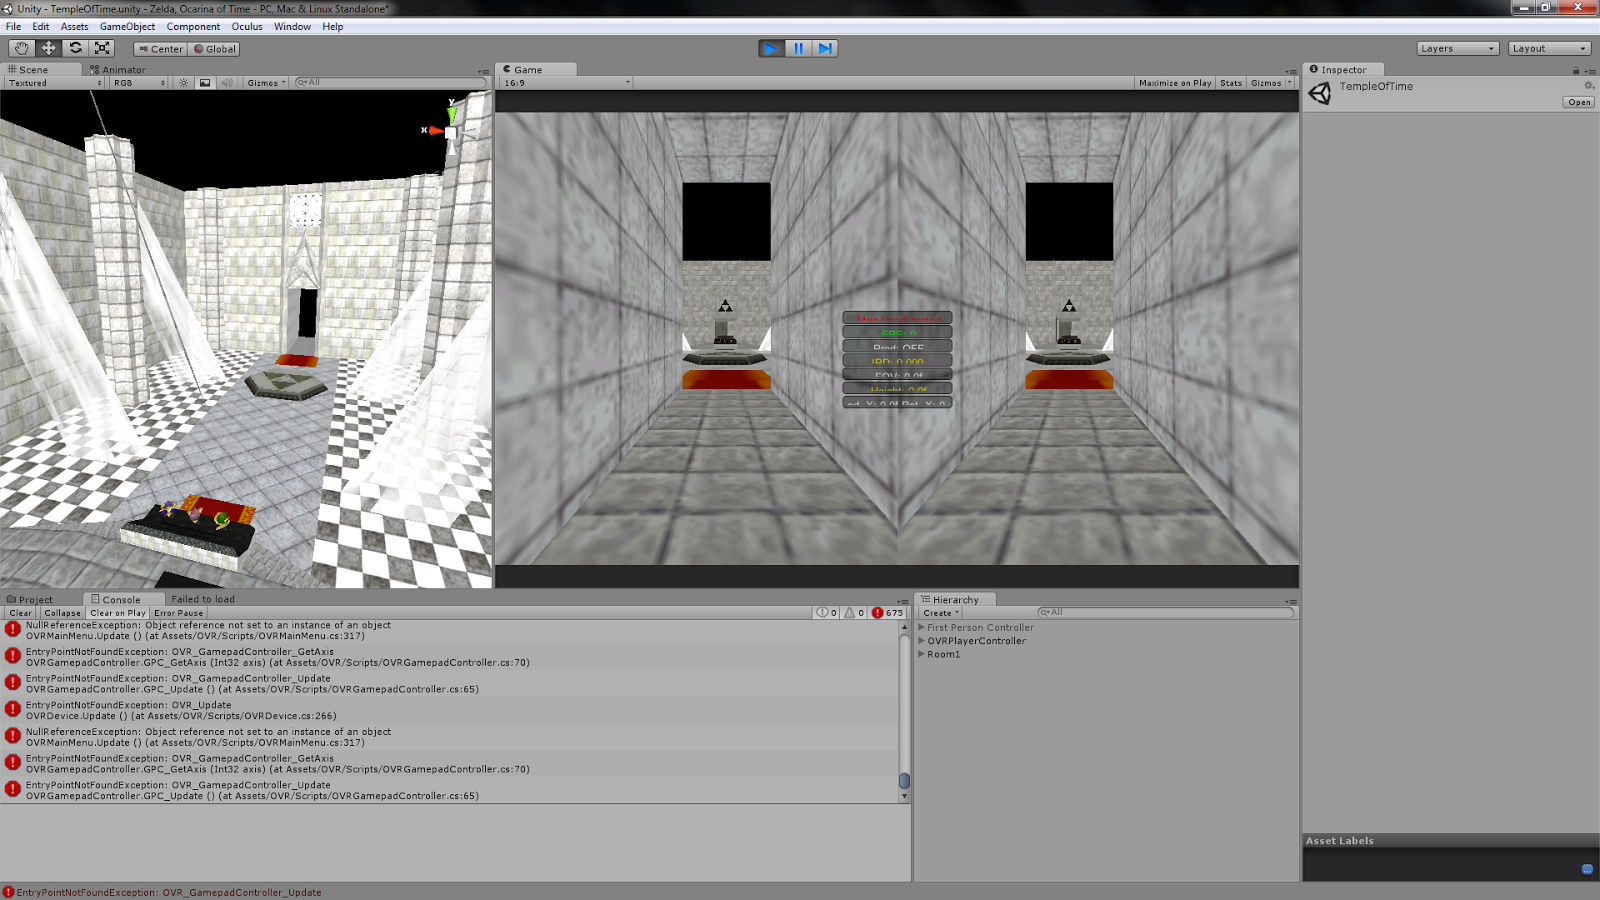This screenshot has height=900, width=1600.
Task: Open the Scene view Gizmos dropdown
Action: (x=267, y=83)
